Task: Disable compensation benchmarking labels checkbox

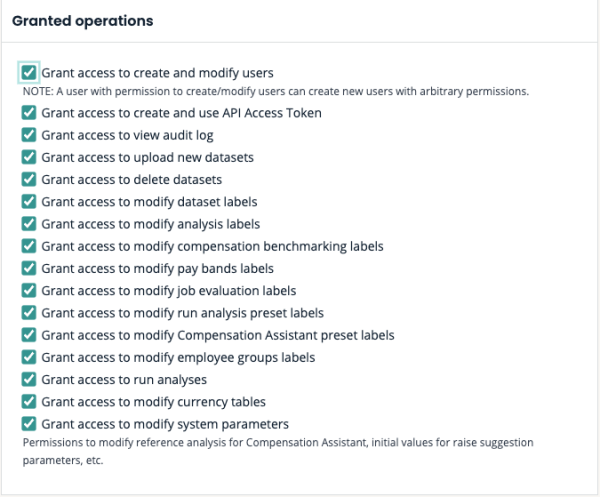Action: [x=29, y=246]
